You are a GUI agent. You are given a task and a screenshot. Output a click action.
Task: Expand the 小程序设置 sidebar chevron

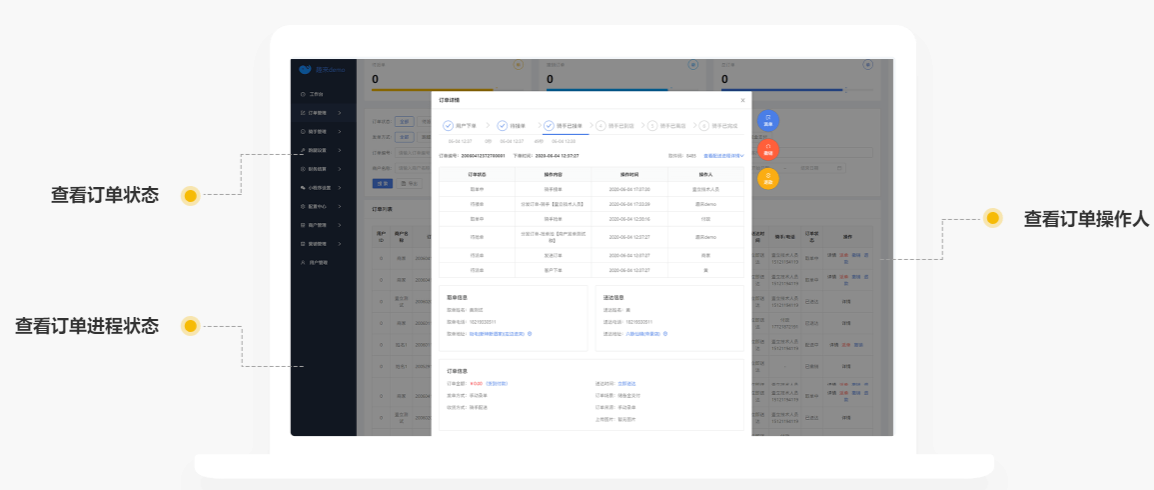339,188
